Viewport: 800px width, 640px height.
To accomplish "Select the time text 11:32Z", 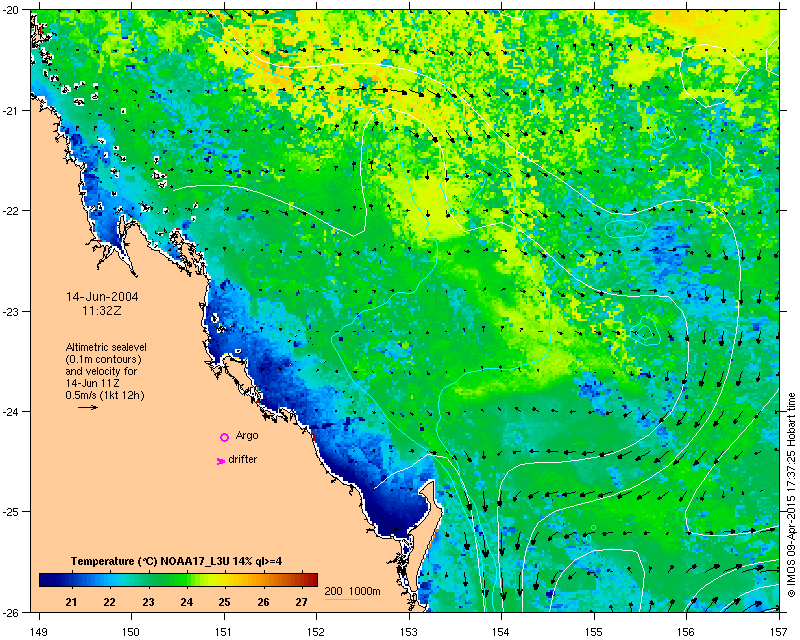I will coord(102,311).
